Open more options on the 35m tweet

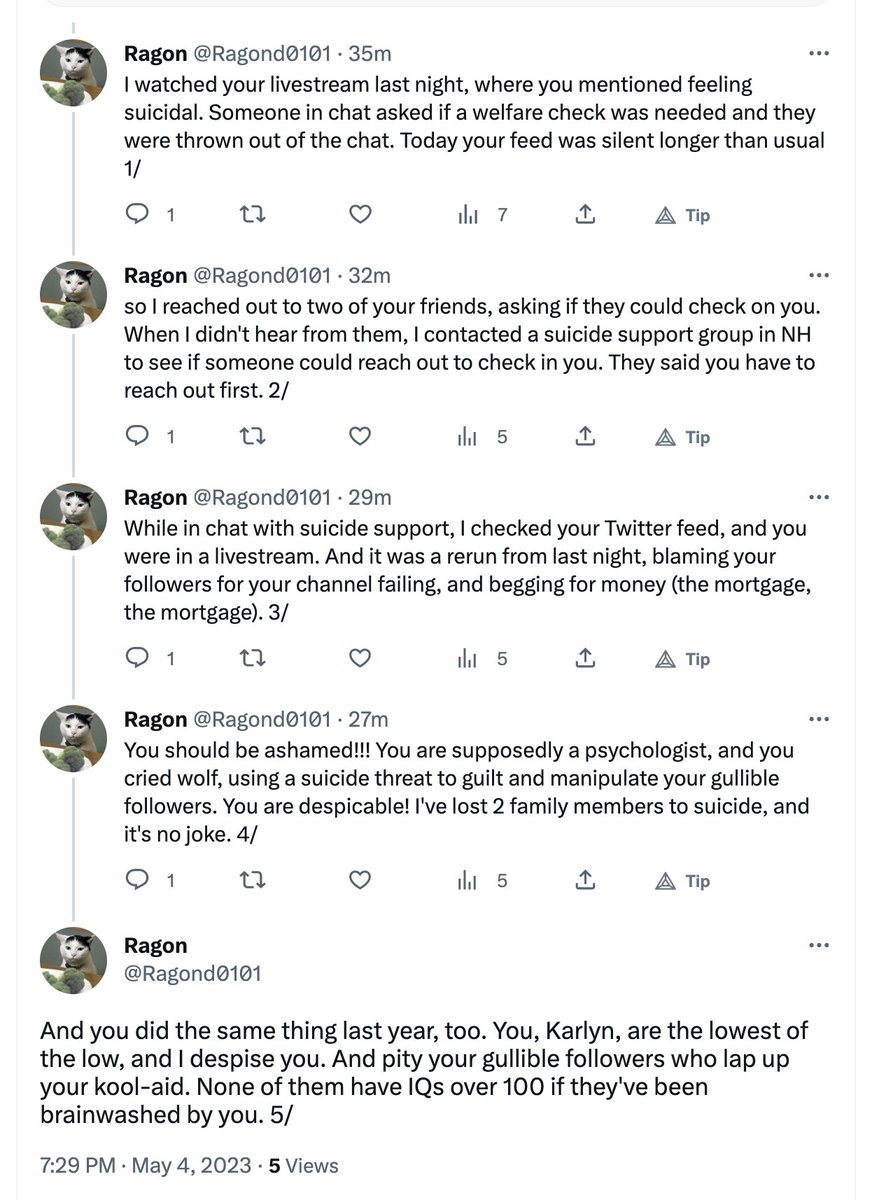click(x=818, y=52)
